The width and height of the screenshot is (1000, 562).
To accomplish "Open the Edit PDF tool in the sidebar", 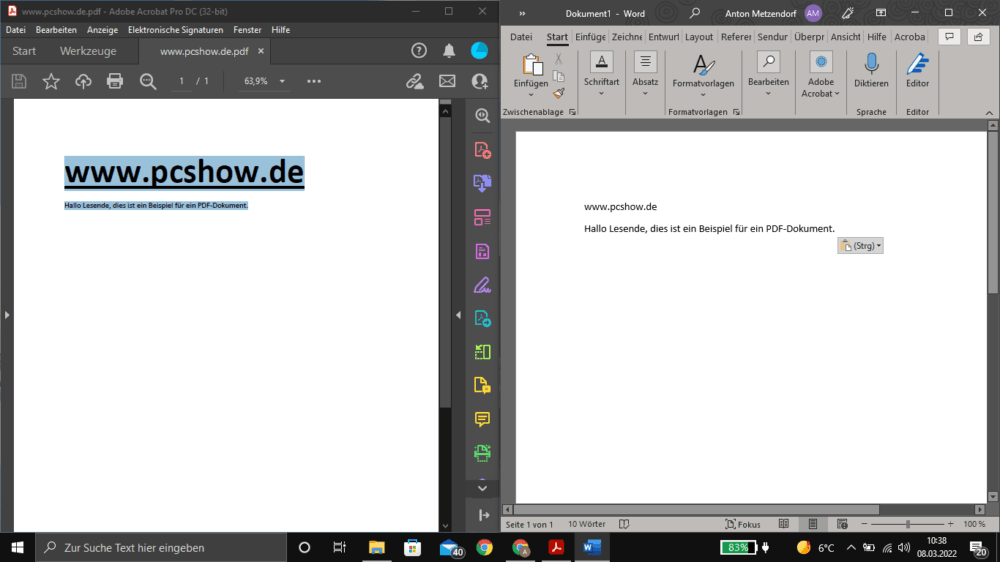I will coord(483,251).
